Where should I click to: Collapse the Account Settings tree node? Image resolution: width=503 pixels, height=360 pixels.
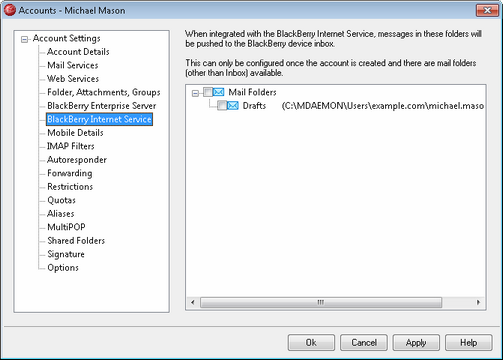(24, 39)
